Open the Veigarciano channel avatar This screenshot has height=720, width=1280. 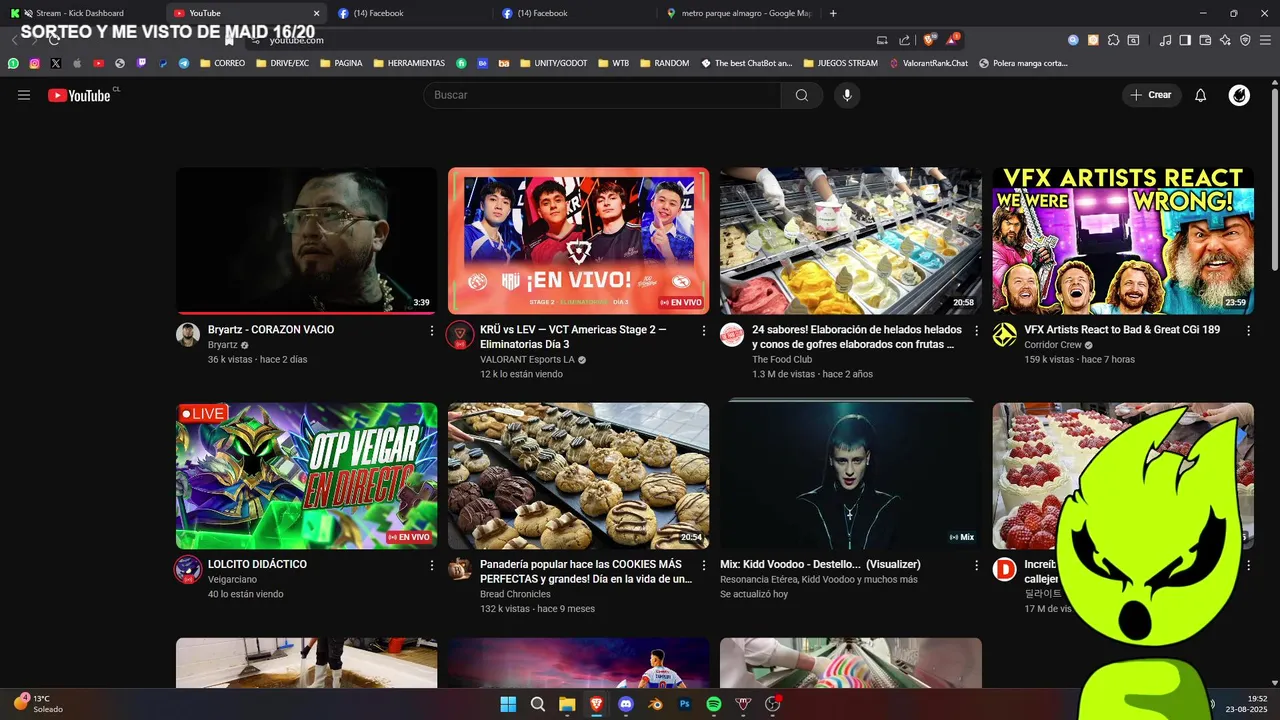(x=188, y=569)
